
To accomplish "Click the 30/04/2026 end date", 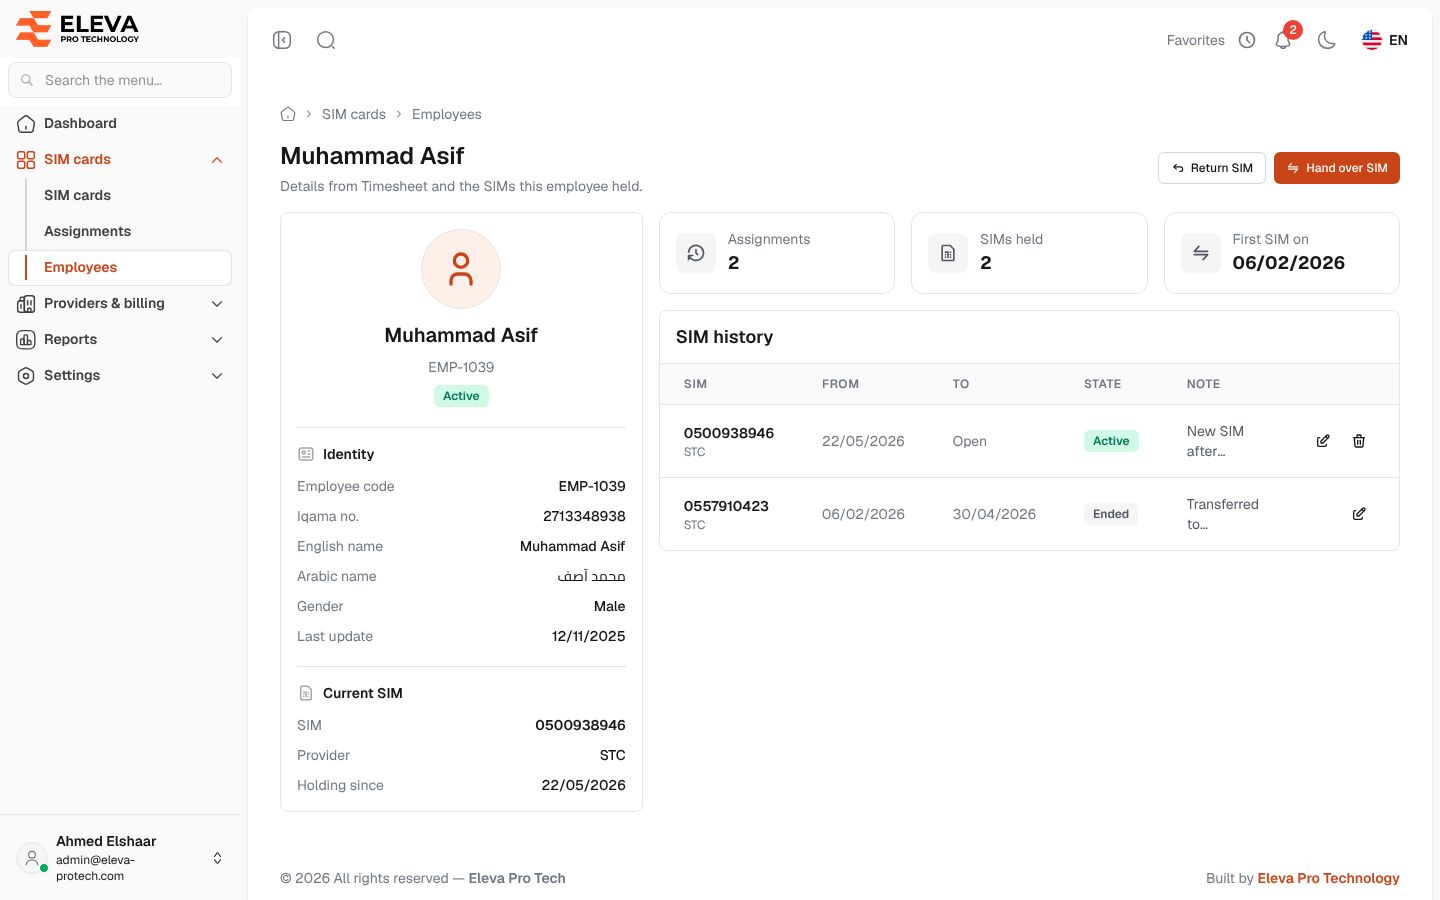I will 994,514.
